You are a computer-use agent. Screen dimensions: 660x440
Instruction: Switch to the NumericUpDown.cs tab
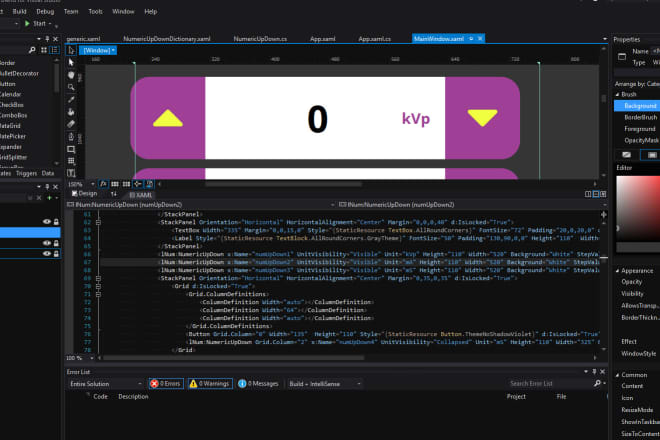pos(260,39)
